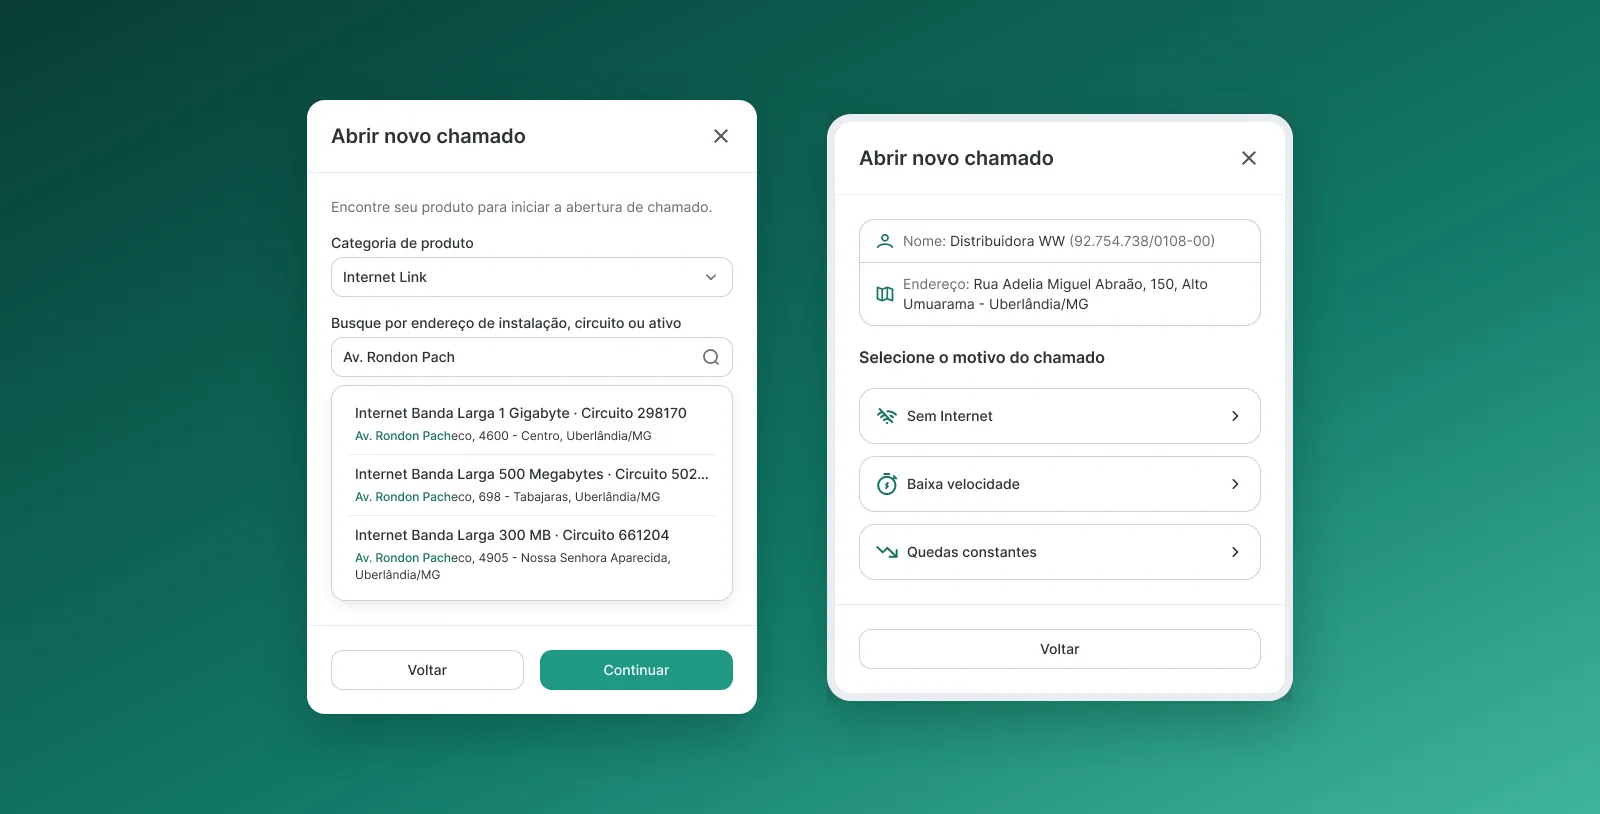The image size is (1600, 814).
Task: Click the Continuar button
Action: [x=636, y=670]
